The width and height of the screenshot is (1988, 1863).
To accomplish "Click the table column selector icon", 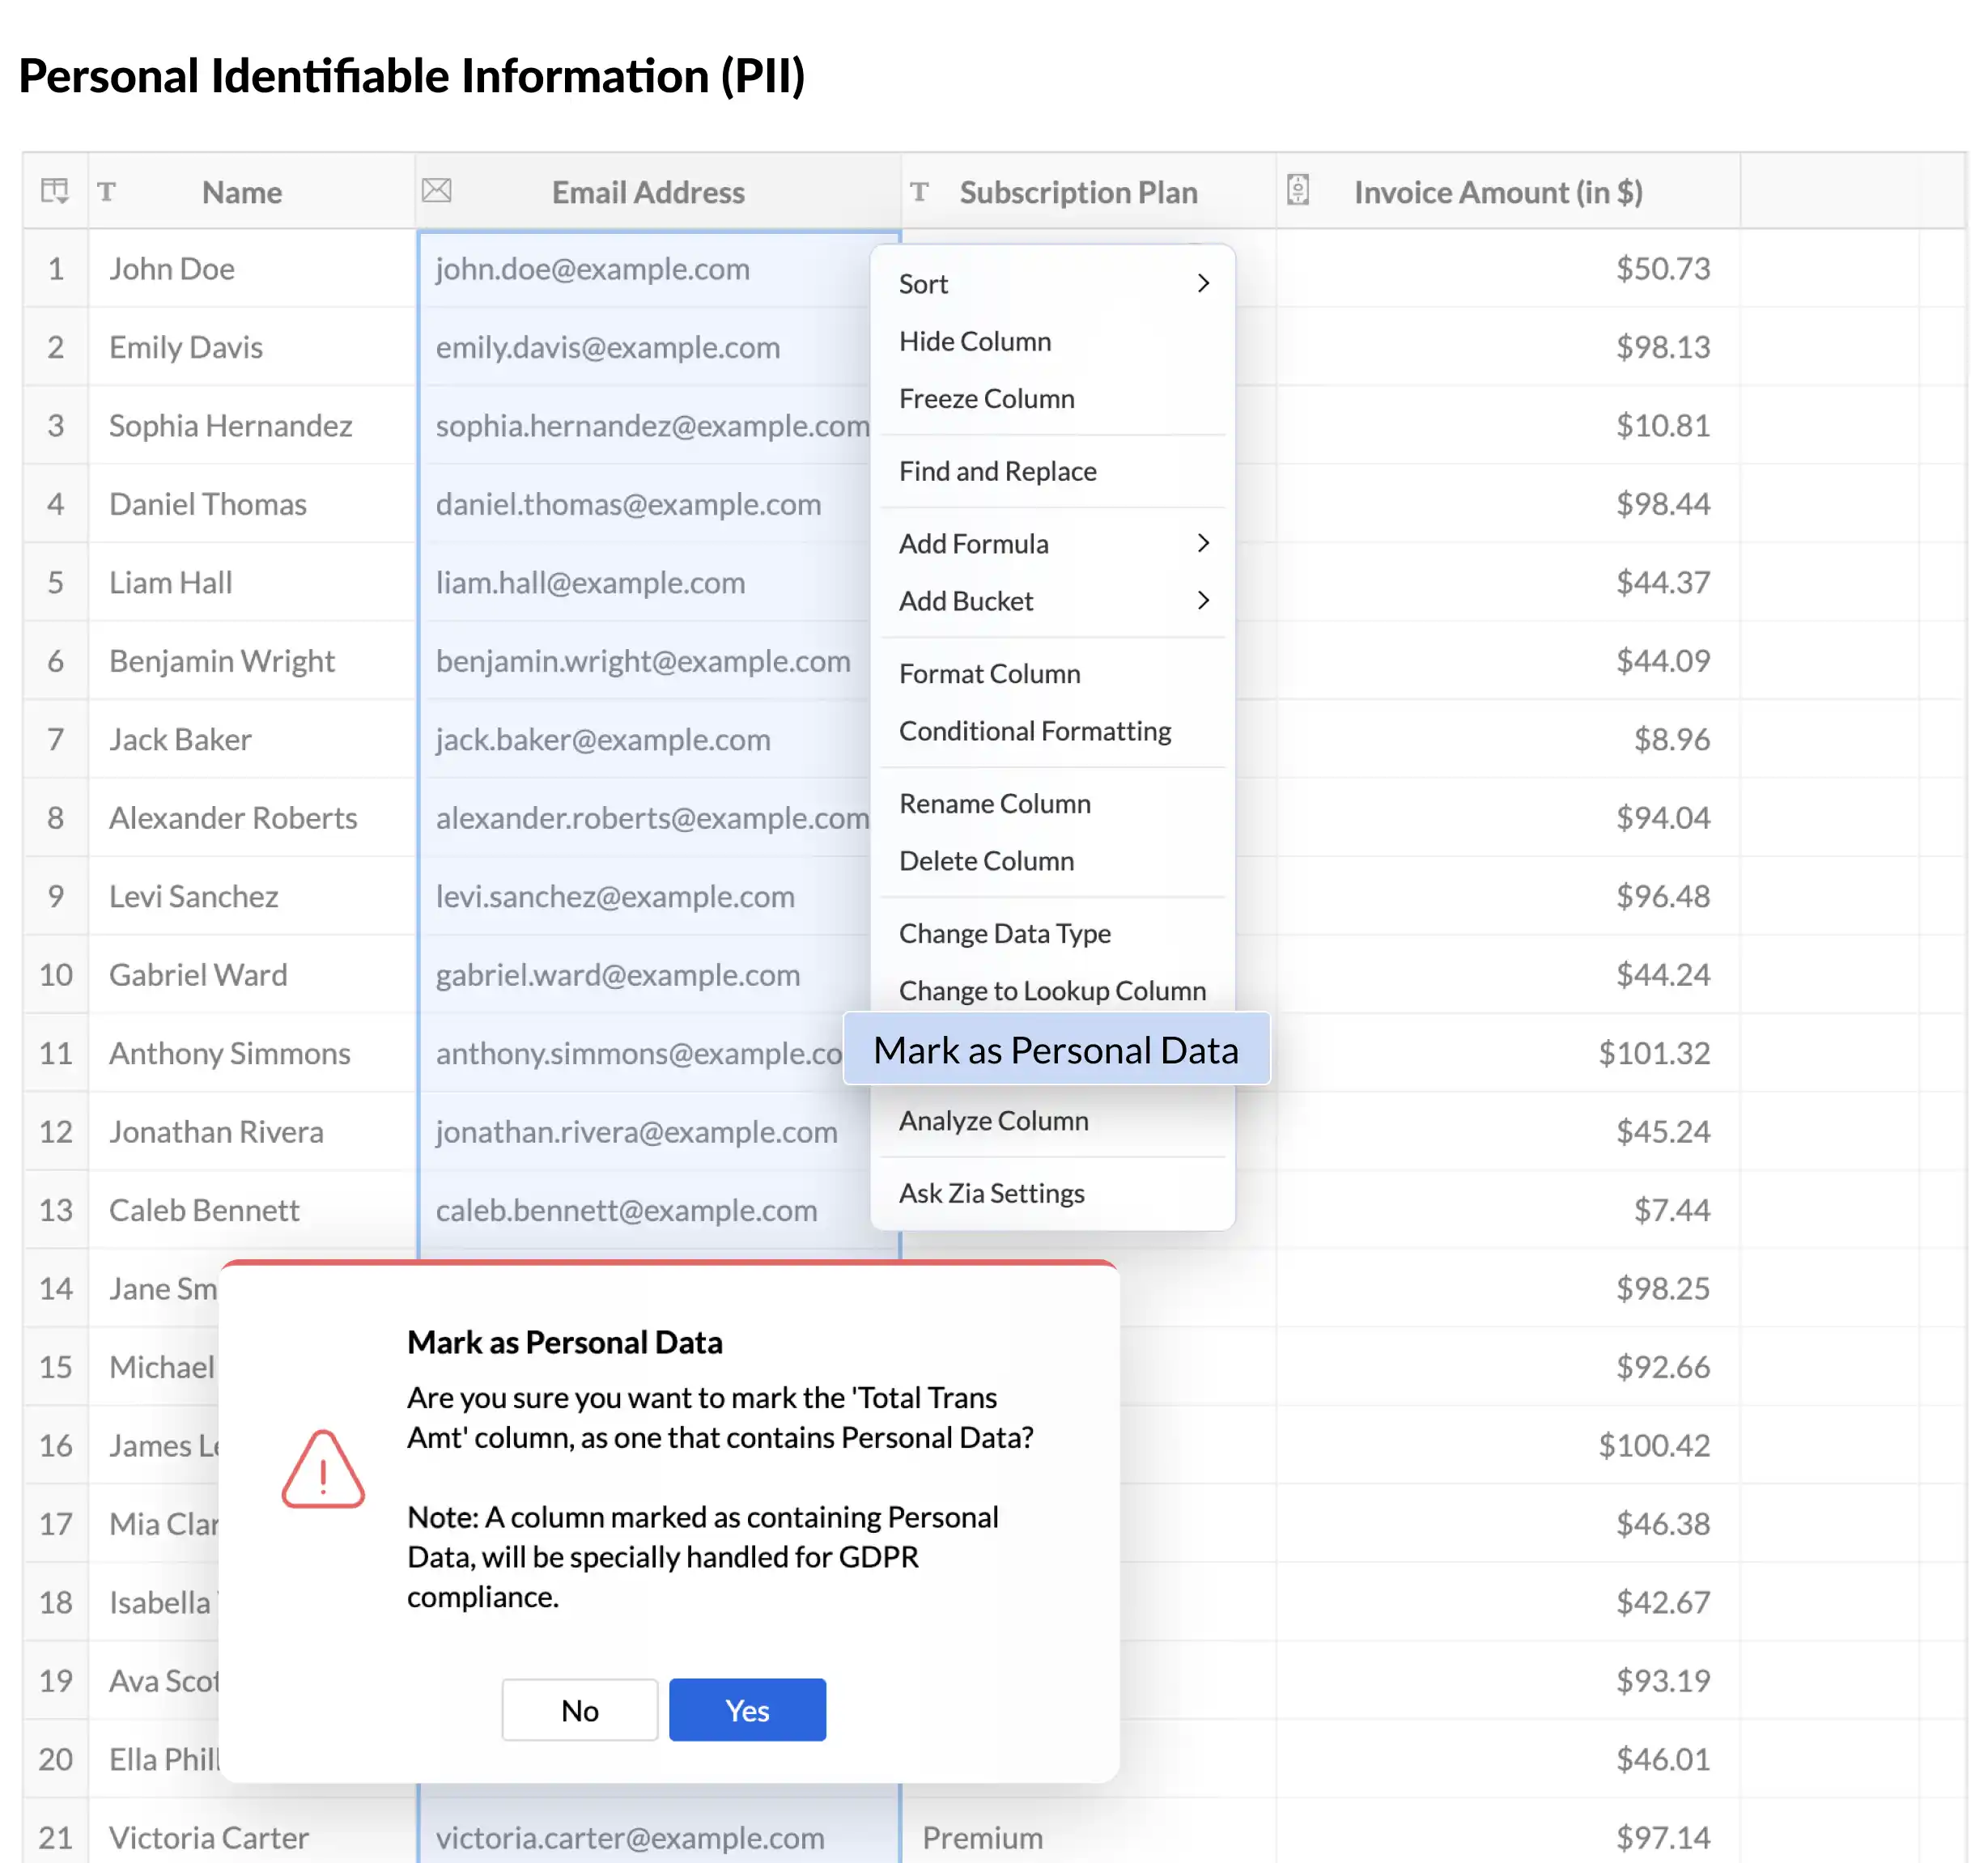I will (55, 191).
